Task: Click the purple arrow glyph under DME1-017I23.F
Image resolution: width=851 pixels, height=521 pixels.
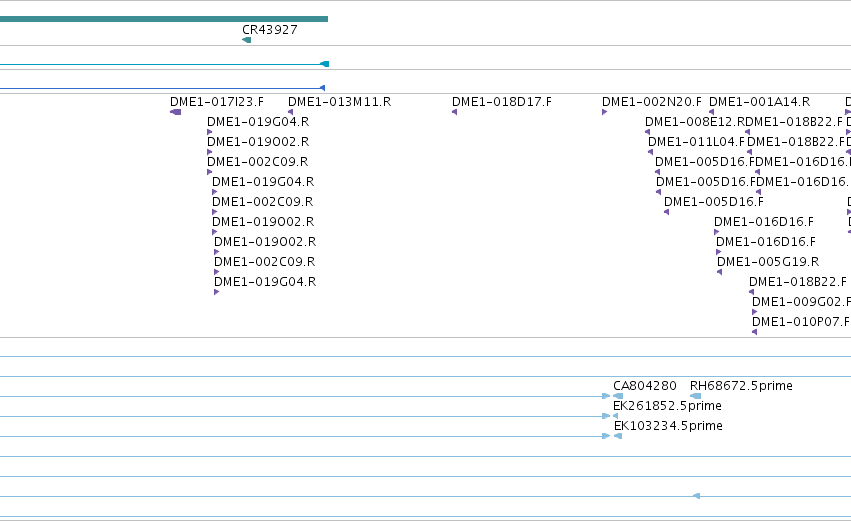Action: 175,112
